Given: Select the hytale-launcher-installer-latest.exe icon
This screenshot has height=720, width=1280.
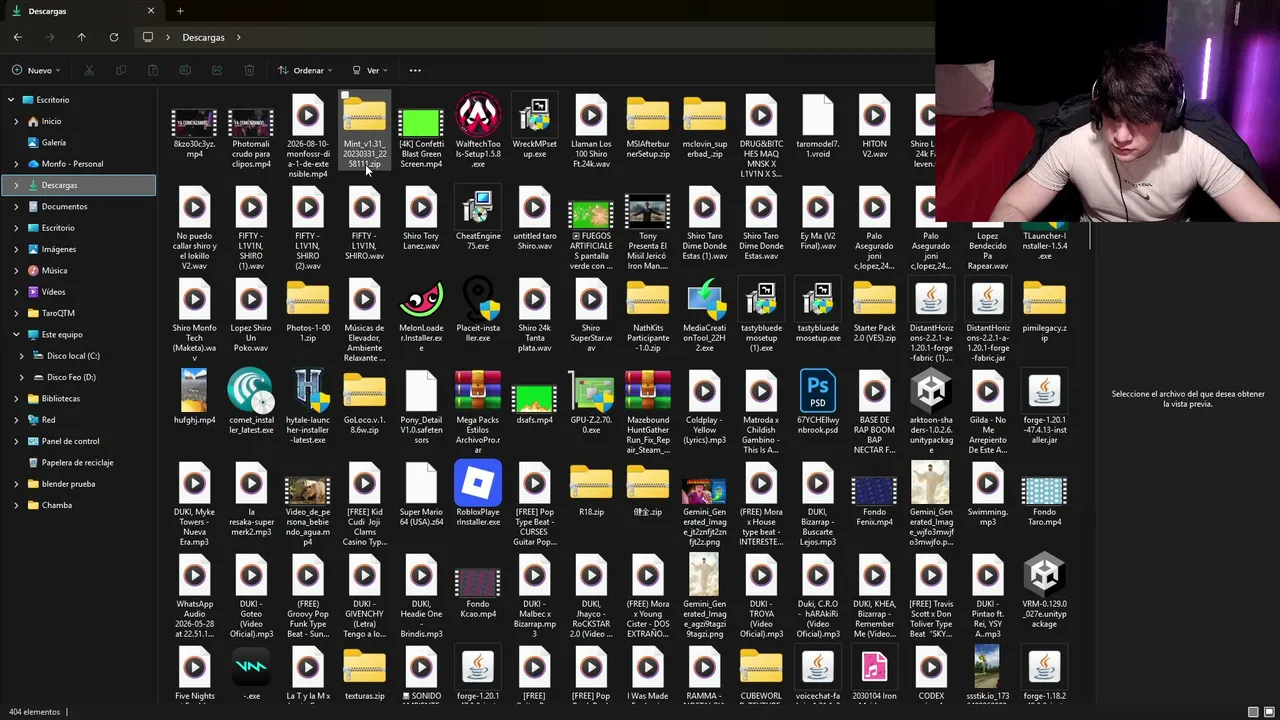Looking at the screenshot, I should (308, 391).
